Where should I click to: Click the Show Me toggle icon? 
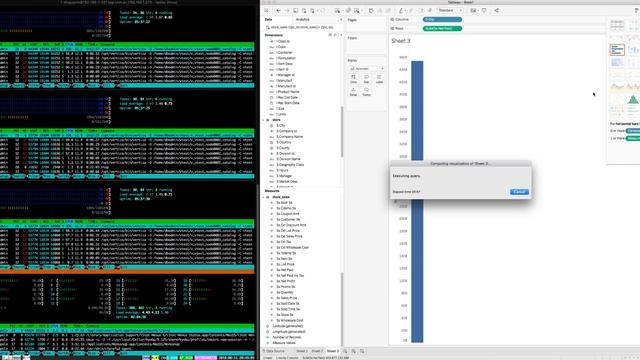(636, 11)
